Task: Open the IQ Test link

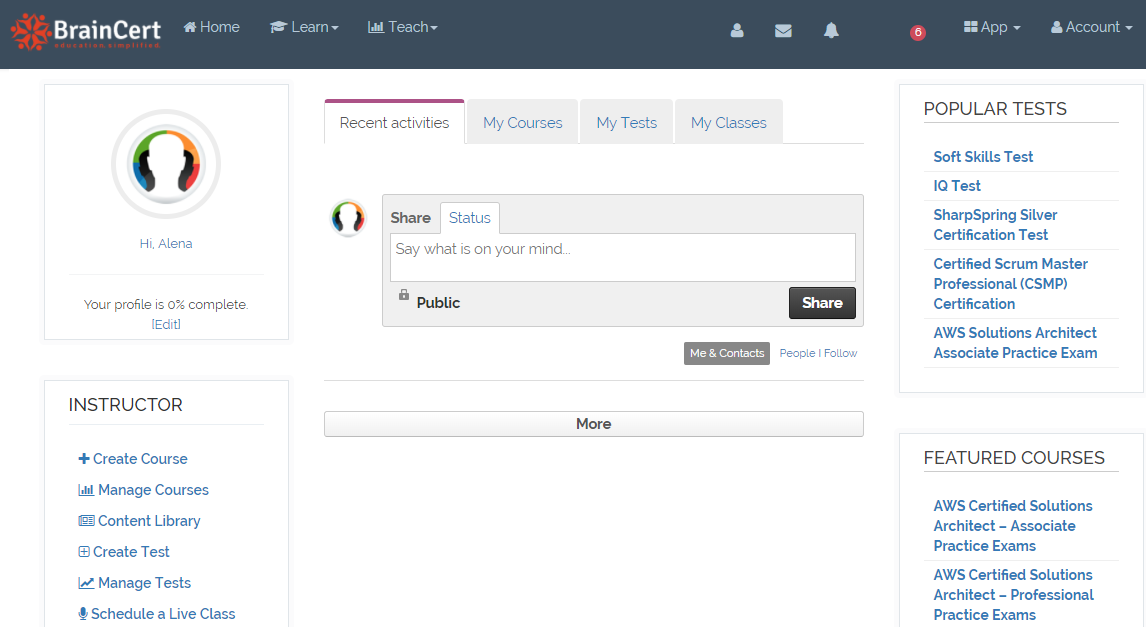Action: pos(957,186)
